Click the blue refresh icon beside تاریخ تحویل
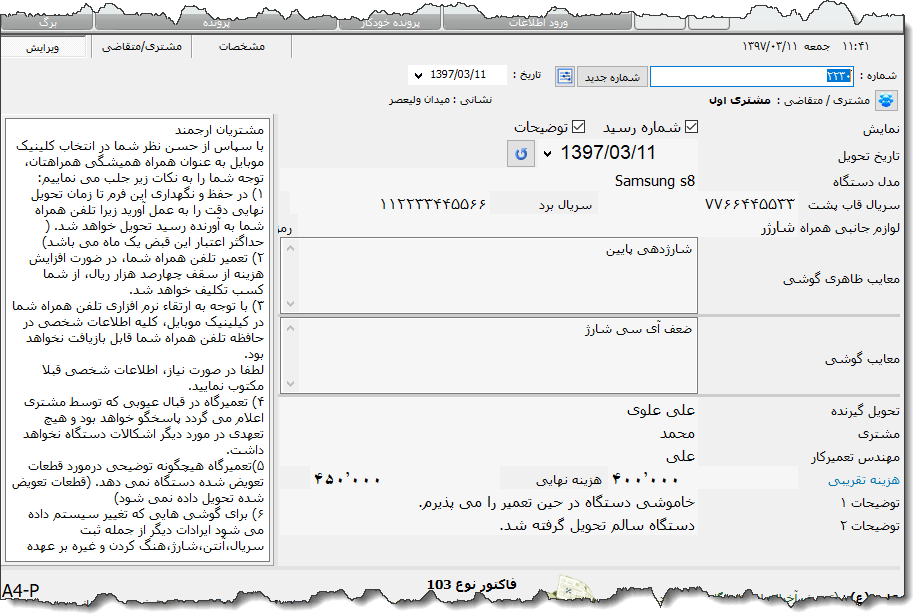 click(x=519, y=153)
